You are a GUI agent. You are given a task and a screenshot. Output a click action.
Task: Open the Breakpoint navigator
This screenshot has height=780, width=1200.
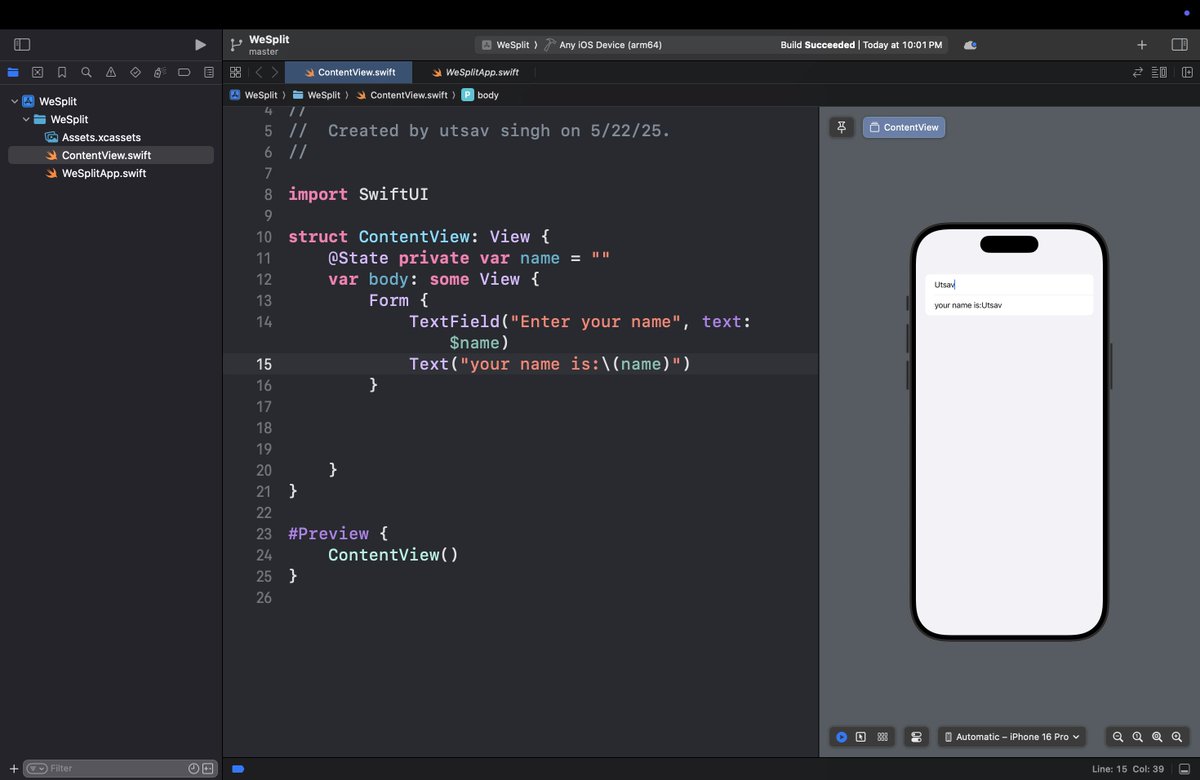pyautogui.click(x=184, y=72)
